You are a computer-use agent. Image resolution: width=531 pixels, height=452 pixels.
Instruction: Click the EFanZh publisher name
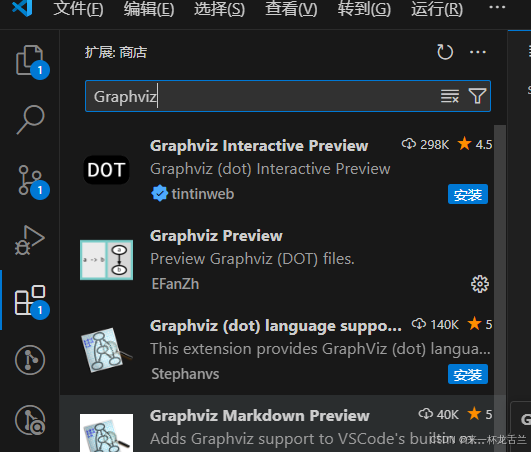click(x=175, y=284)
